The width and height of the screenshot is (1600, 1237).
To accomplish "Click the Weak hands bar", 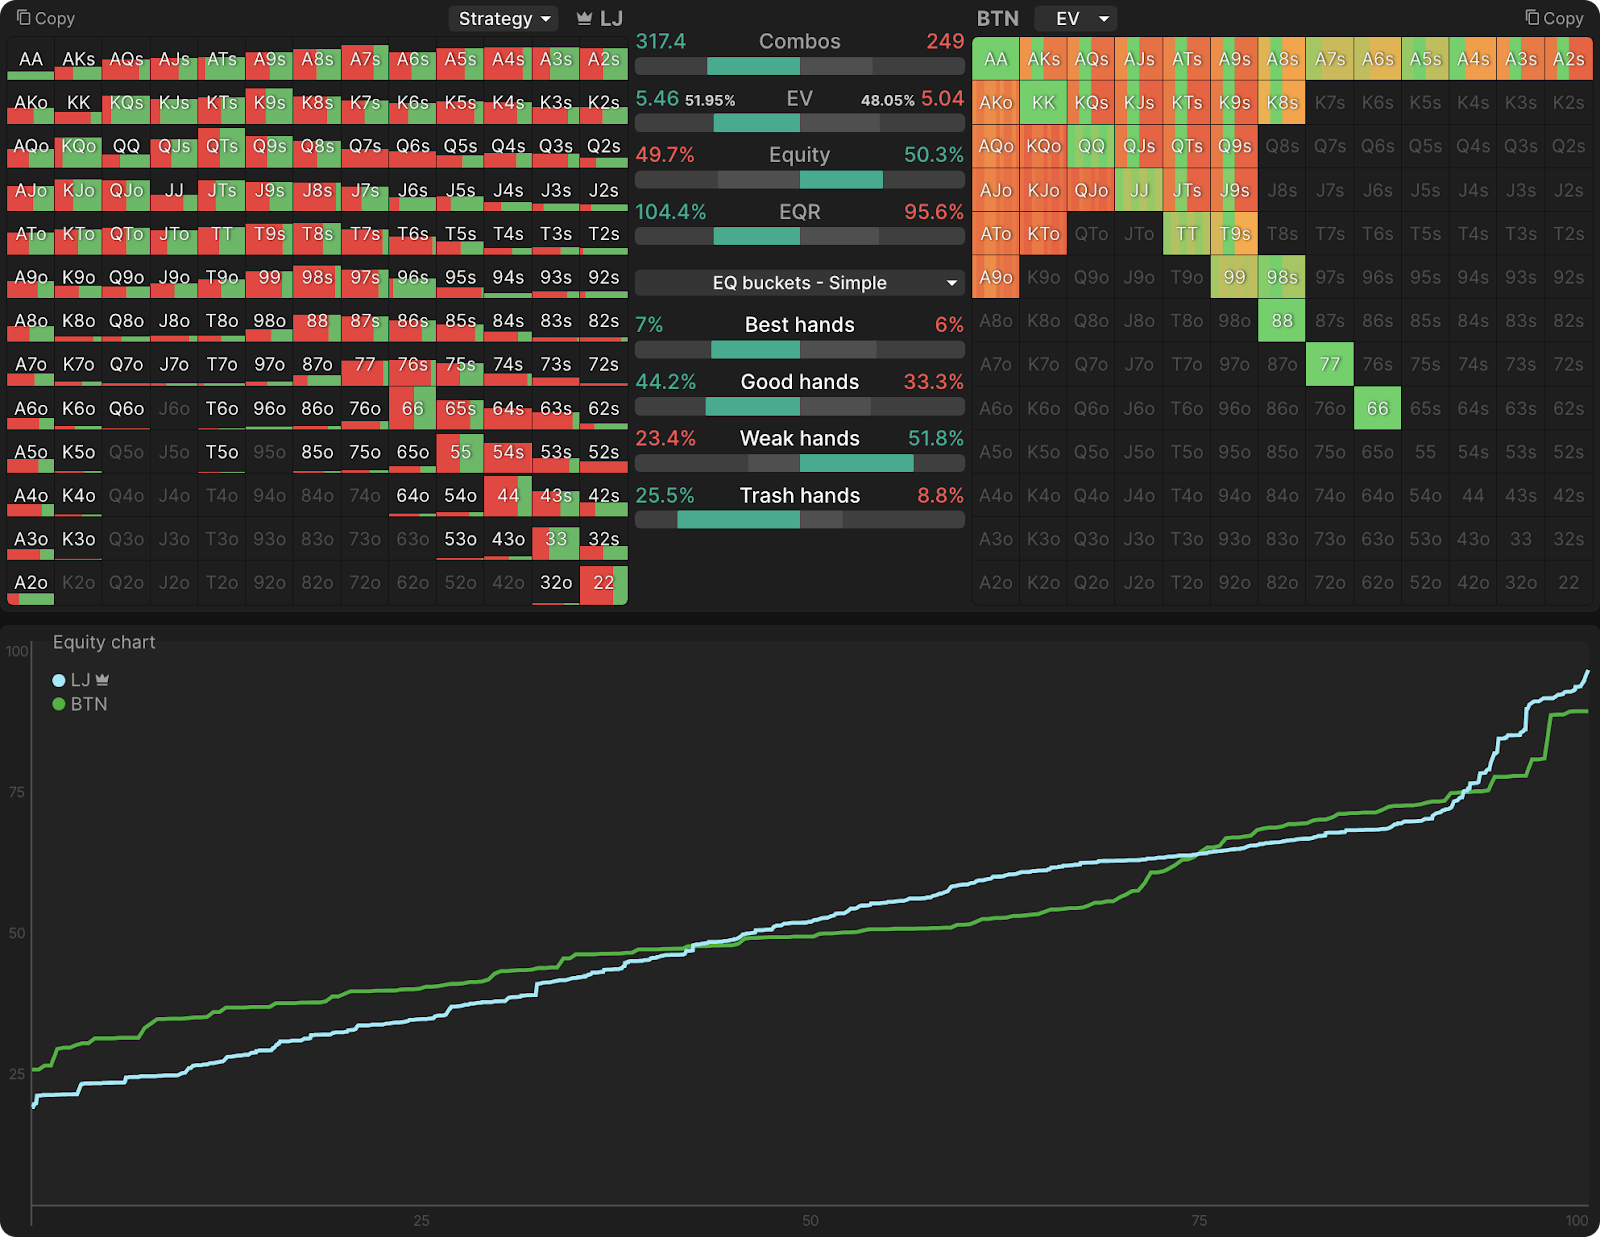I will 799,463.
